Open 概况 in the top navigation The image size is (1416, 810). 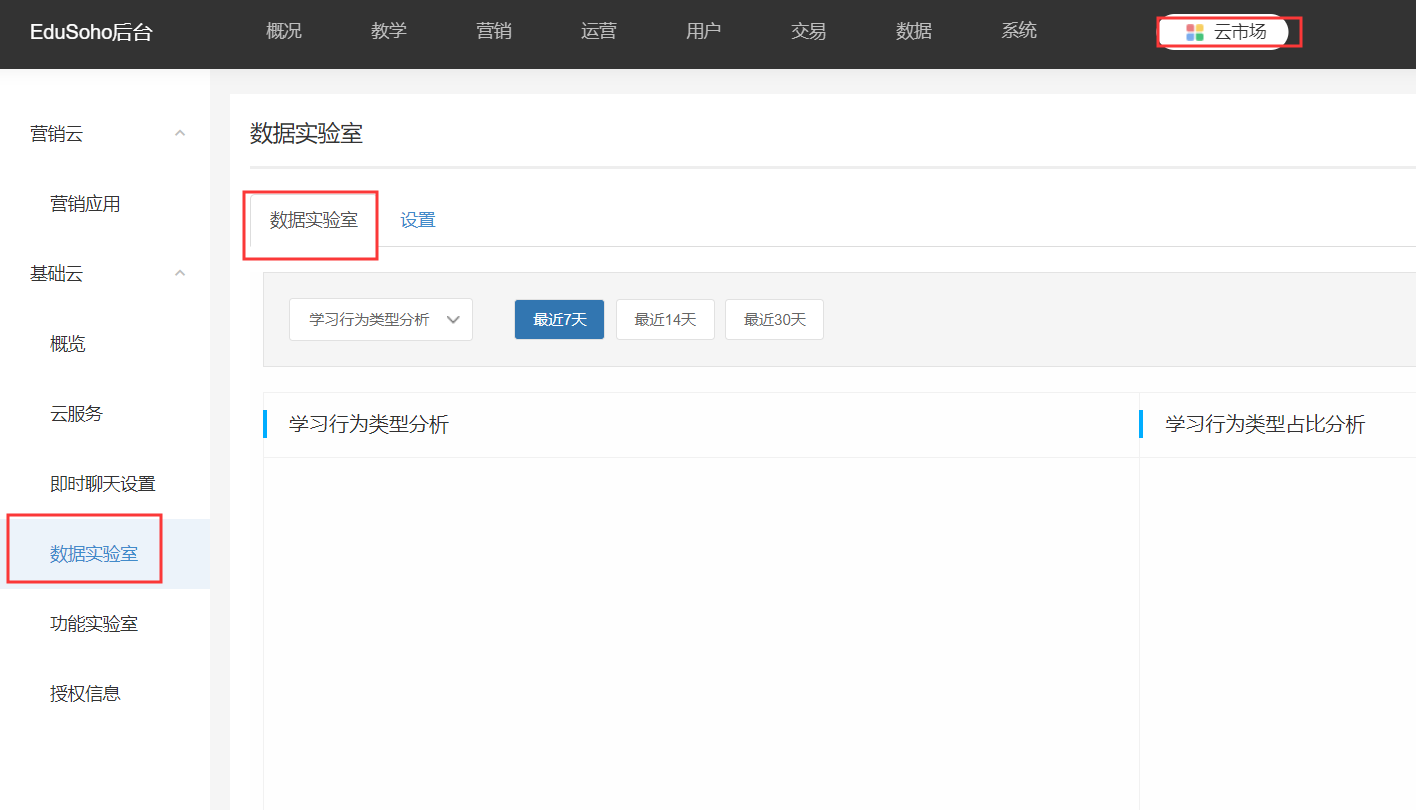(284, 31)
